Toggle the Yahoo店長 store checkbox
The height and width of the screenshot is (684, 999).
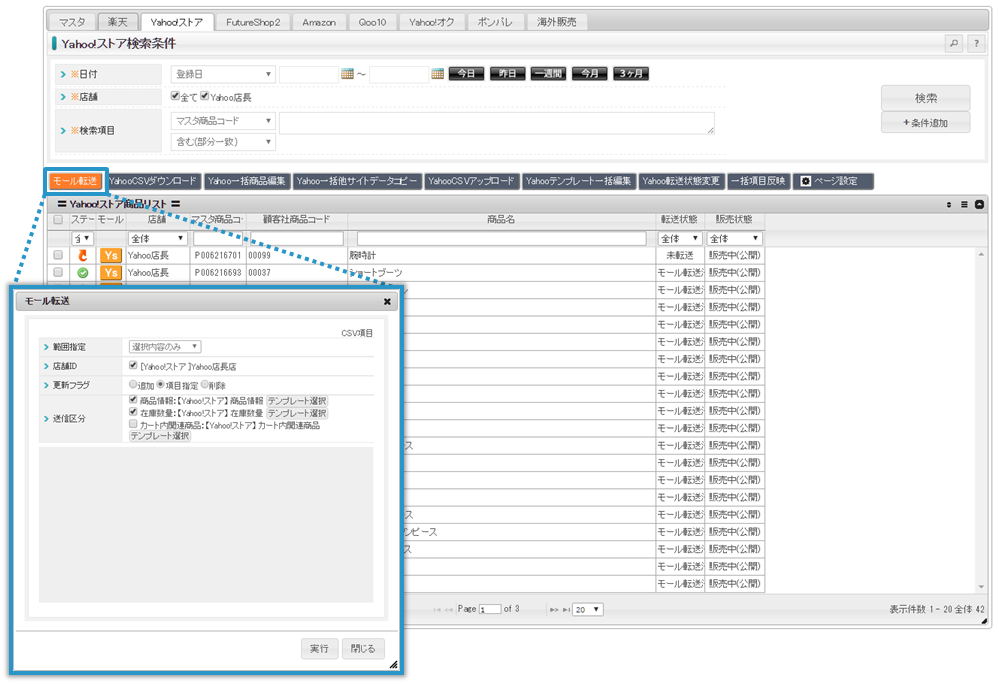[205, 96]
